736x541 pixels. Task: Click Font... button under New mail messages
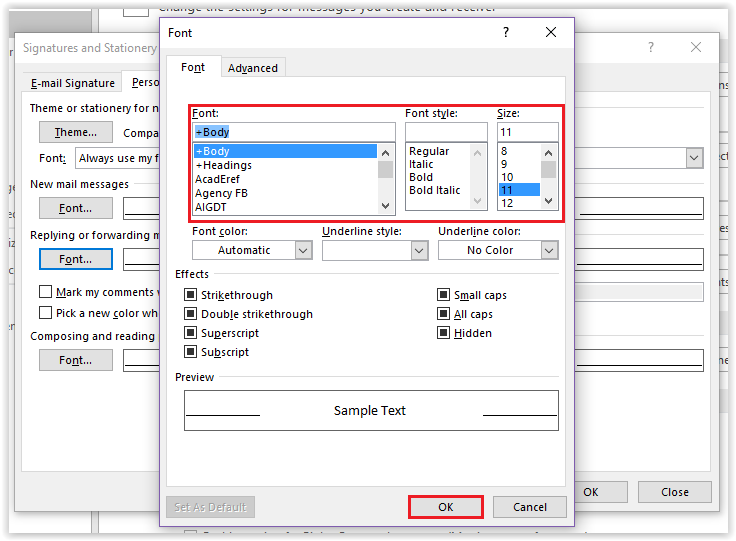[x=76, y=208]
